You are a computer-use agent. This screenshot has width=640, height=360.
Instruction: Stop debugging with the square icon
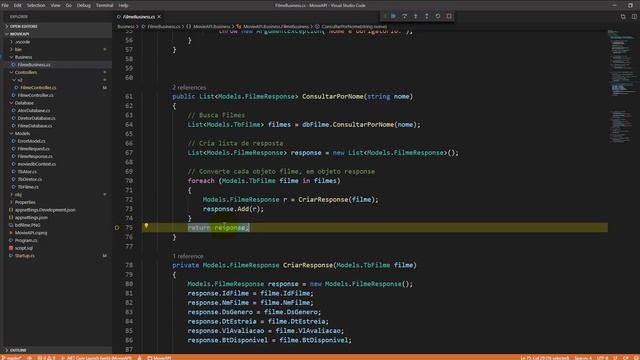(449, 16)
